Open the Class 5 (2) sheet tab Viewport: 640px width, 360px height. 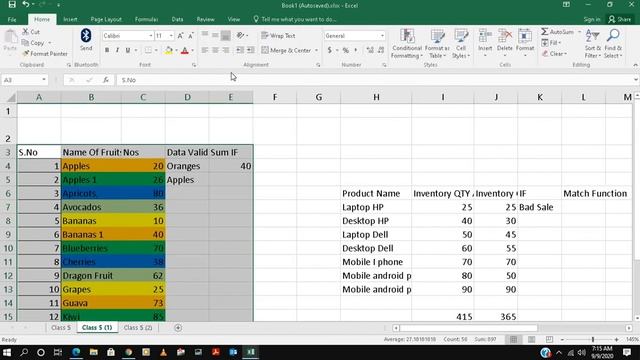click(138, 328)
